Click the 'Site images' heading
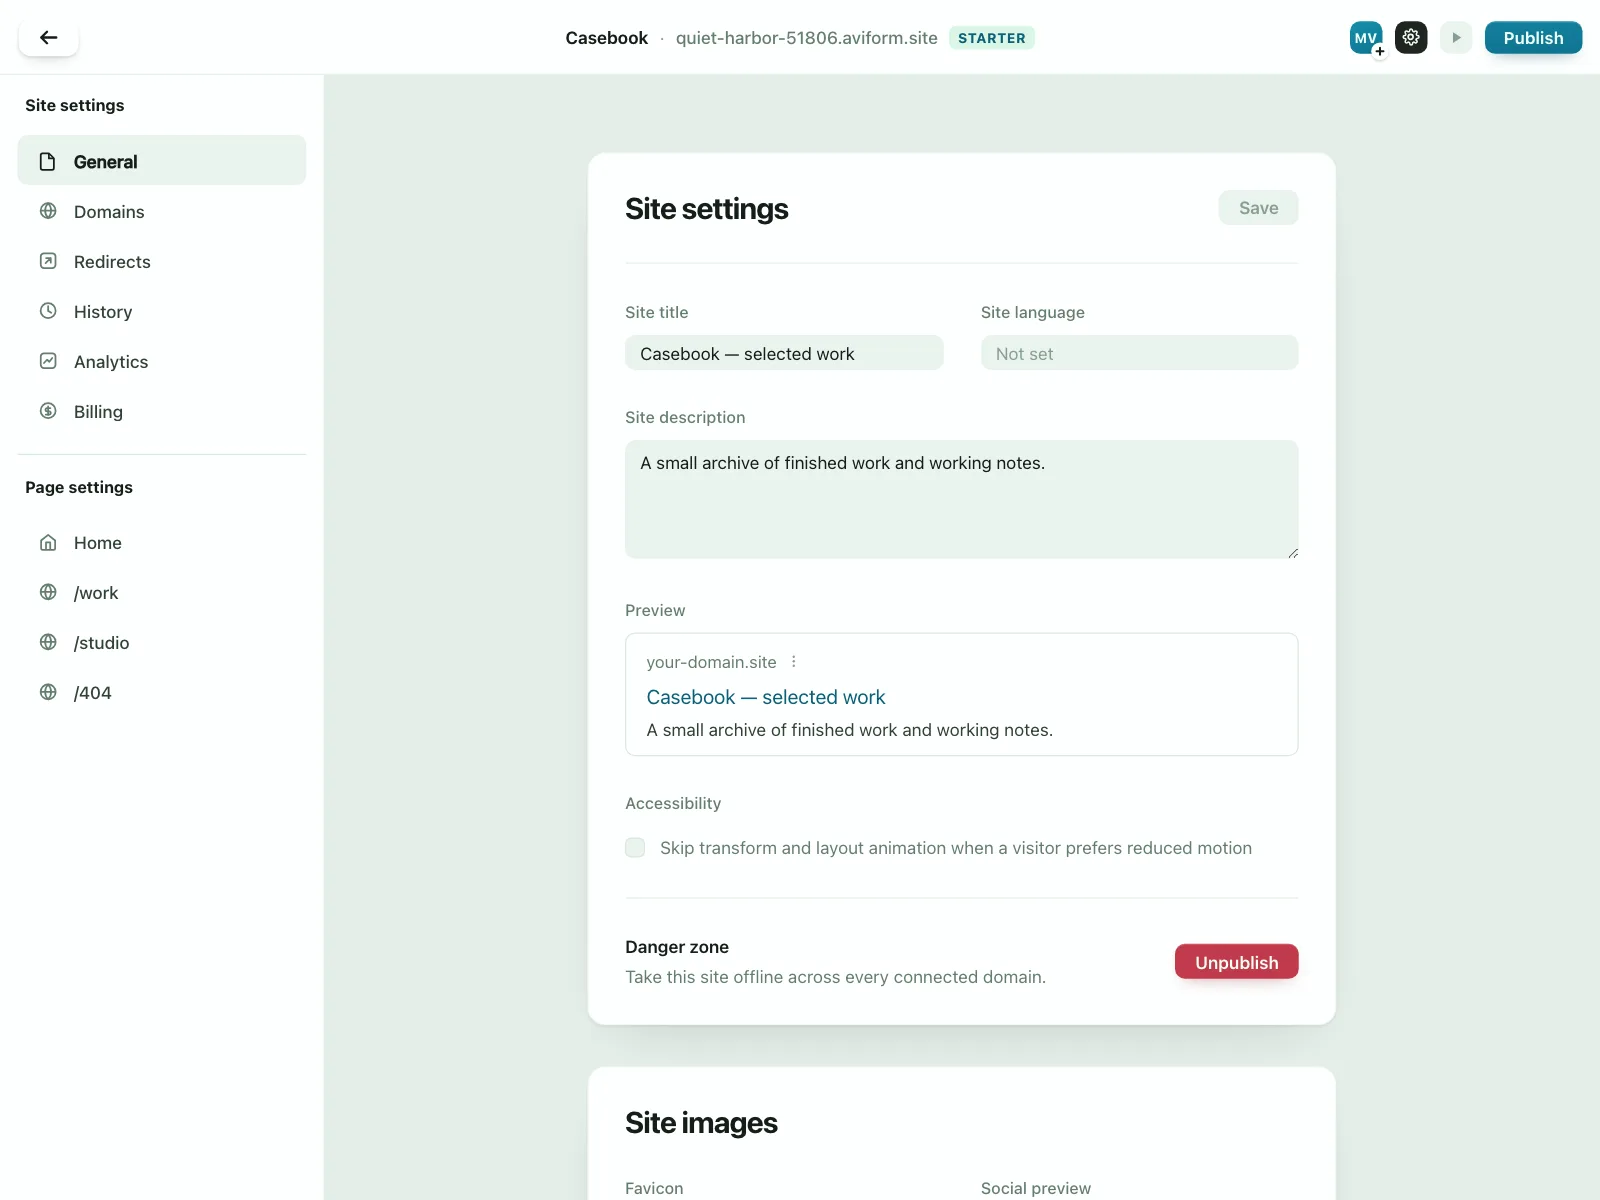The image size is (1600, 1200). (x=701, y=1123)
